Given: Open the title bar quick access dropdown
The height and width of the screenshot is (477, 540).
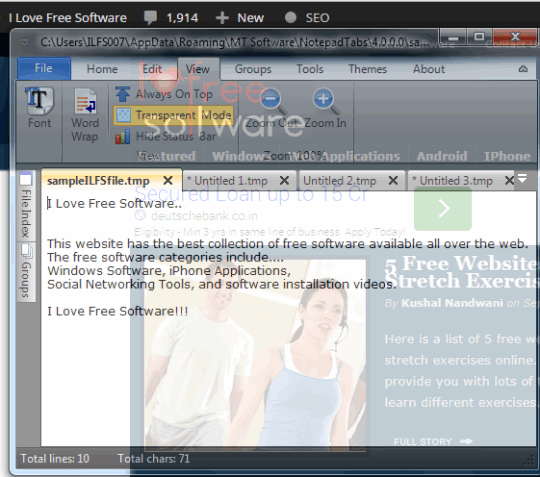Looking at the screenshot, I should (24, 42).
